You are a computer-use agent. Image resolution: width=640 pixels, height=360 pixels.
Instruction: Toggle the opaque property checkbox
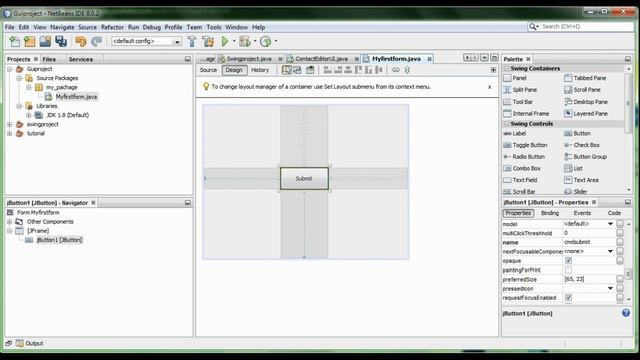568,260
